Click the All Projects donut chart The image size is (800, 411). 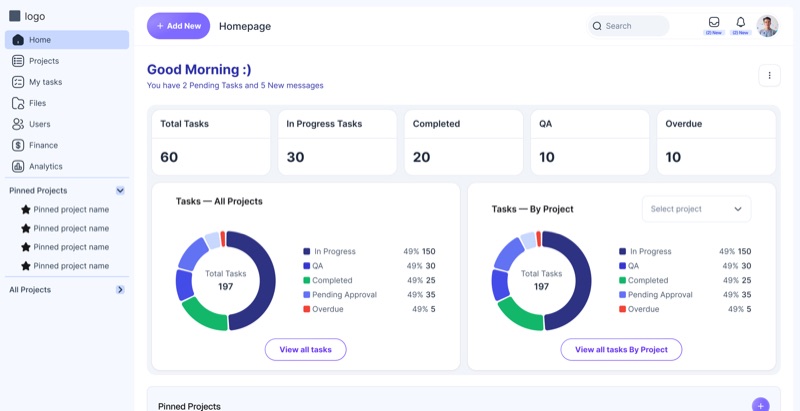(x=226, y=280)
